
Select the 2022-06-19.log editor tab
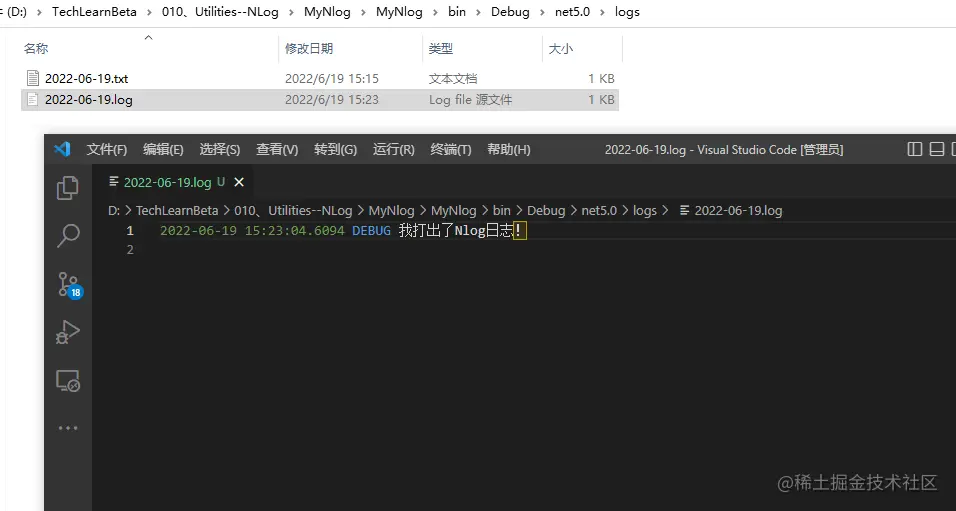175,182
